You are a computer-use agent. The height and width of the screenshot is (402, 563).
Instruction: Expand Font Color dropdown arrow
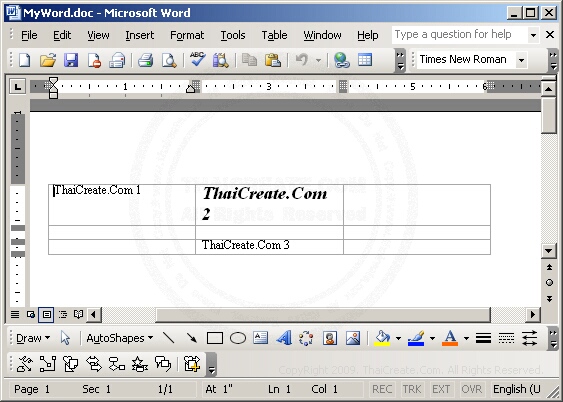(466, 338)
